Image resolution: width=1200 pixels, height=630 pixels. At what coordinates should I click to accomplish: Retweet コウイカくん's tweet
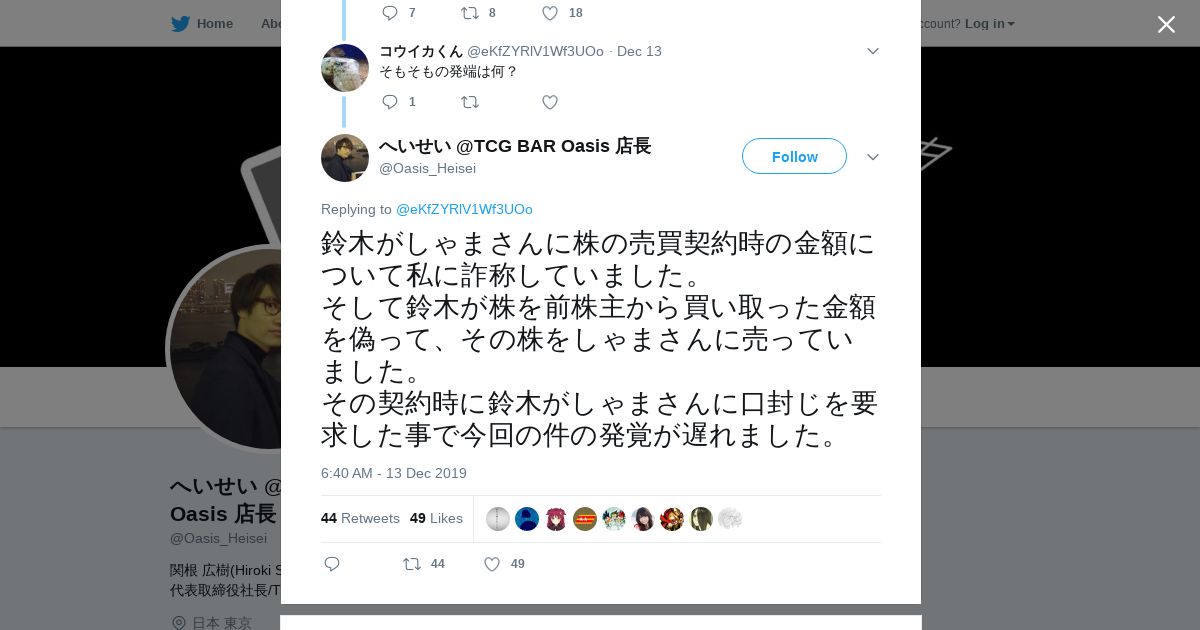click(470, 102)
